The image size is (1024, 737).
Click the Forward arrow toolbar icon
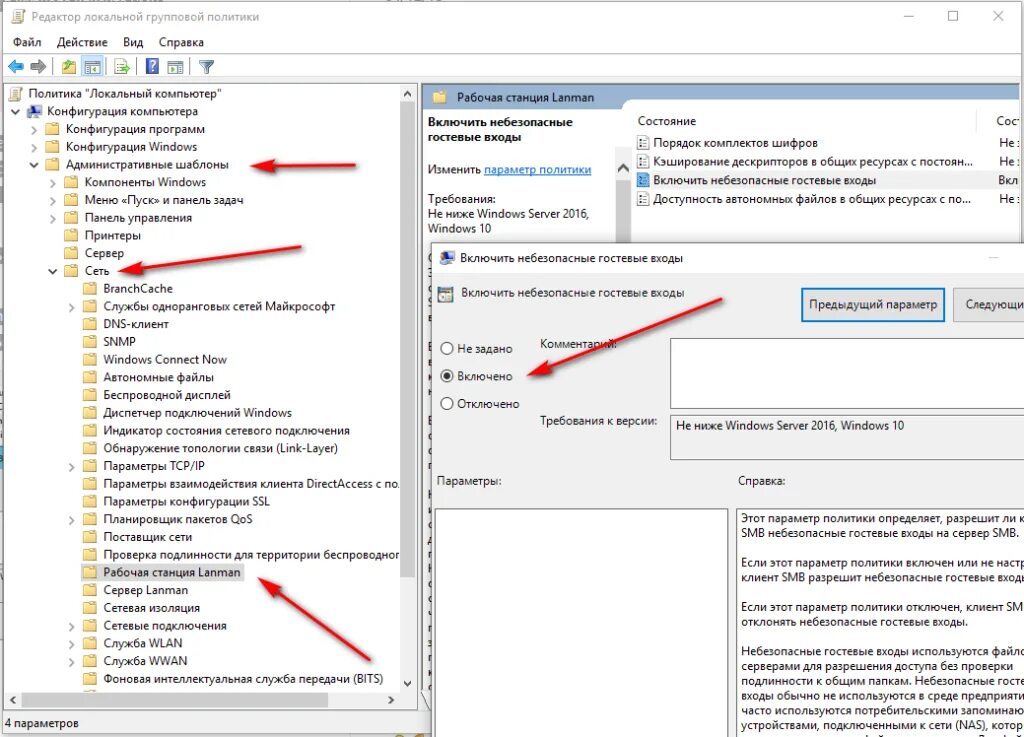(x=39, y=67)
